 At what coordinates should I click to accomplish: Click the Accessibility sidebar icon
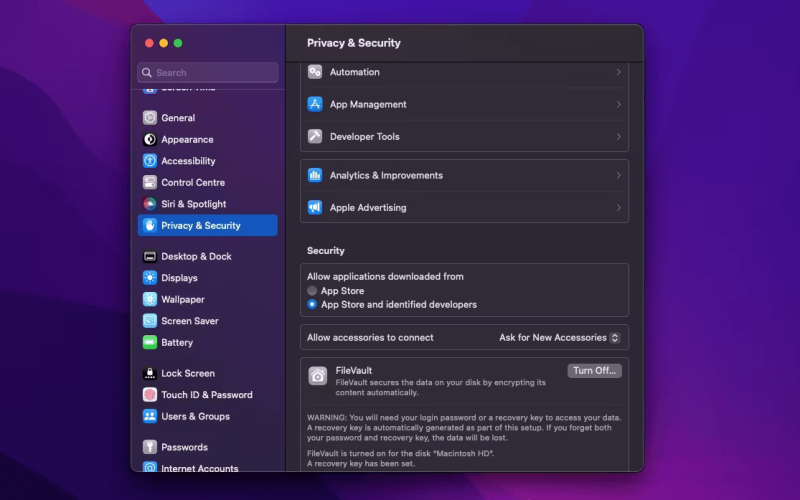click(149, 161)
